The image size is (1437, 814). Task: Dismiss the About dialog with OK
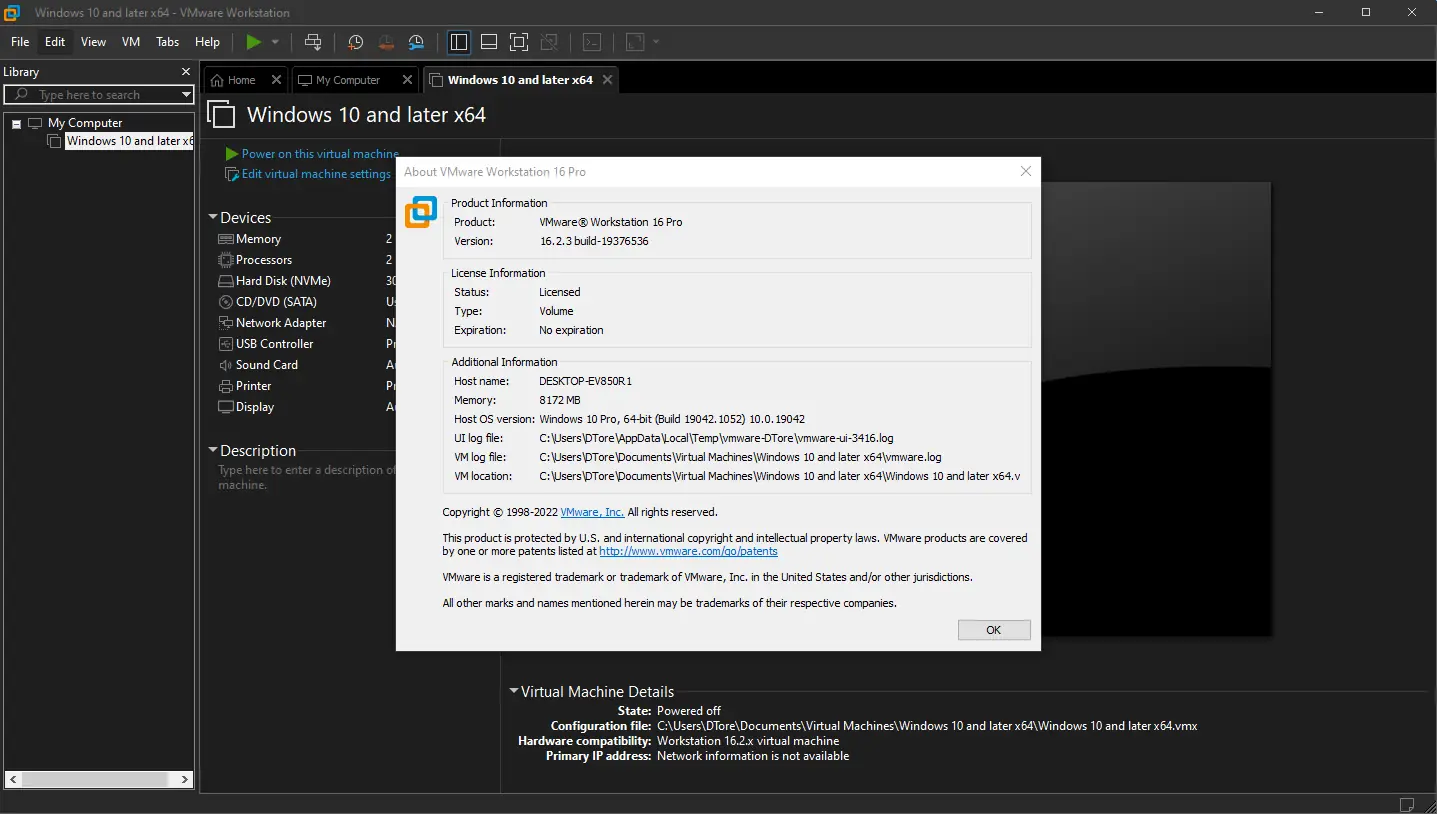coord(993,629)
